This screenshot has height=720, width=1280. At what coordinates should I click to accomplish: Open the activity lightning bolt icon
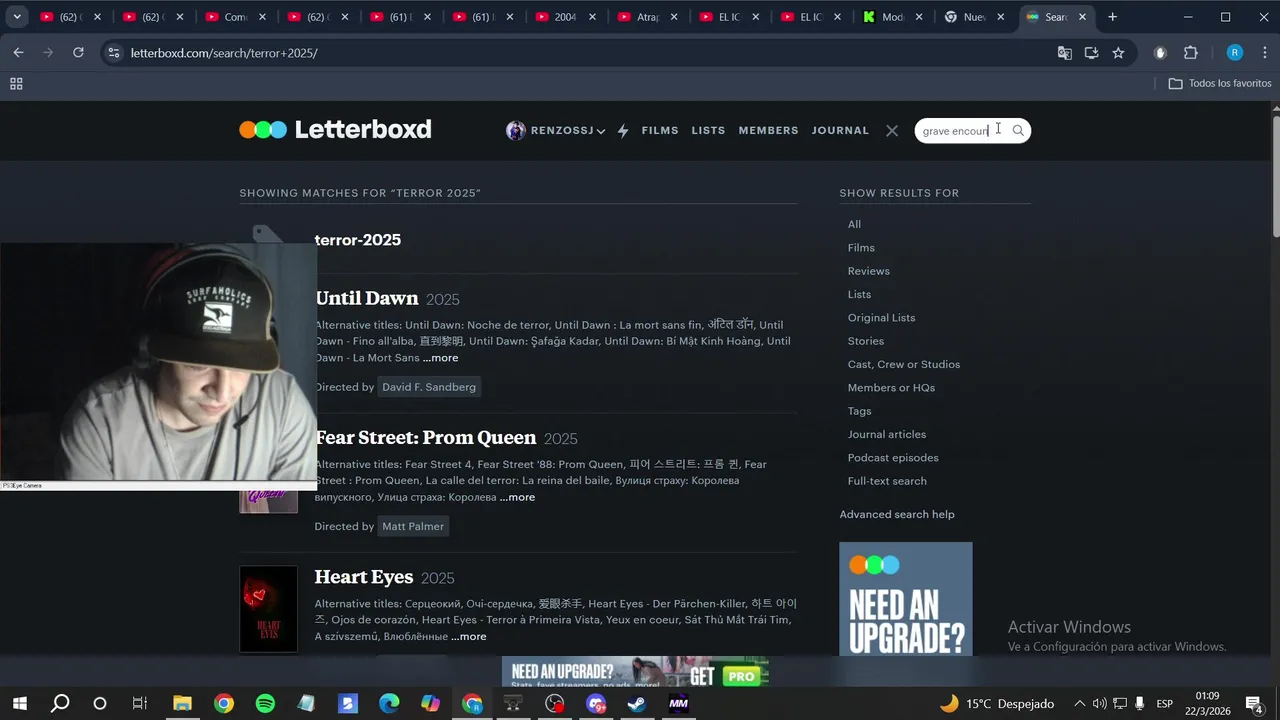click(x=623, y=131)
